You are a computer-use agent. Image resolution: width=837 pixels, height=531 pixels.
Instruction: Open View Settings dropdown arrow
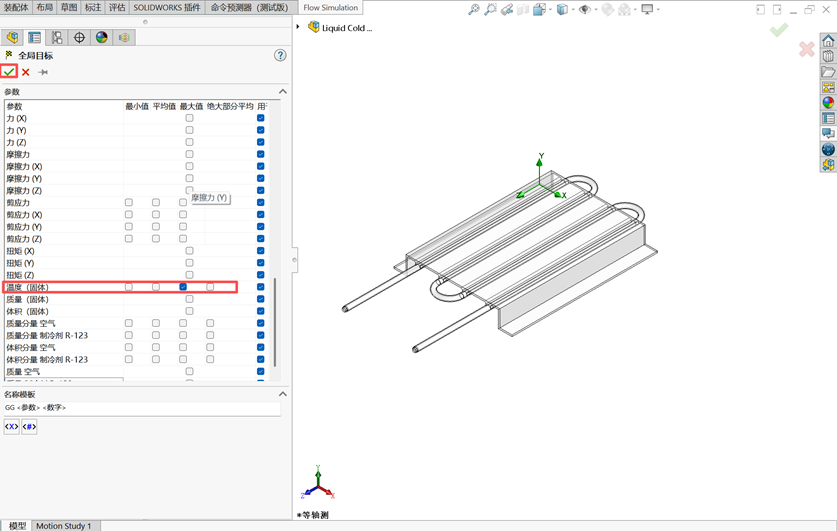pos(658,9)
